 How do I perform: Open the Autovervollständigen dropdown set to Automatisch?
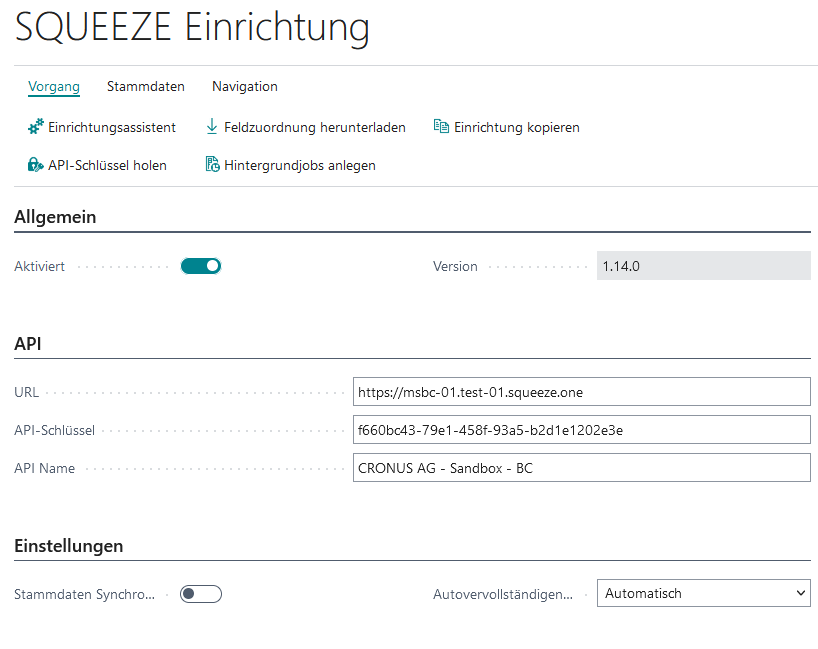tap(703, 594)
